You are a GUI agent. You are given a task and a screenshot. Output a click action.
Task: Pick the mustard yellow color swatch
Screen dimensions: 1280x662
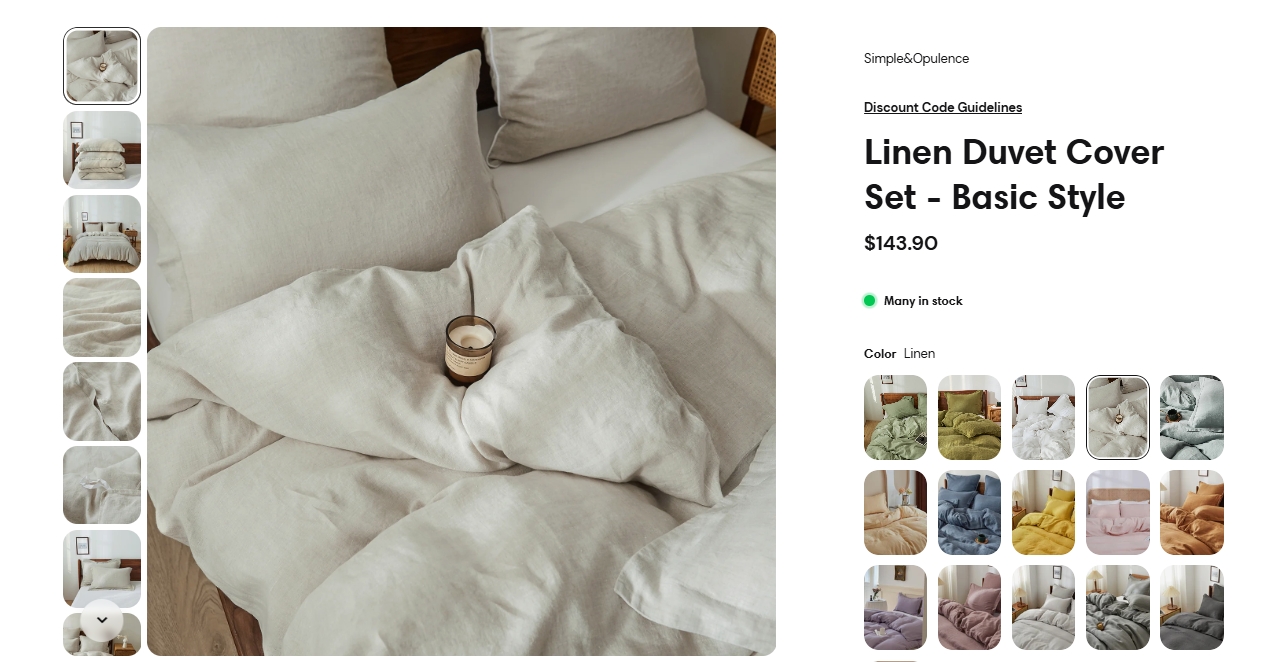(x=1044, y=512)
